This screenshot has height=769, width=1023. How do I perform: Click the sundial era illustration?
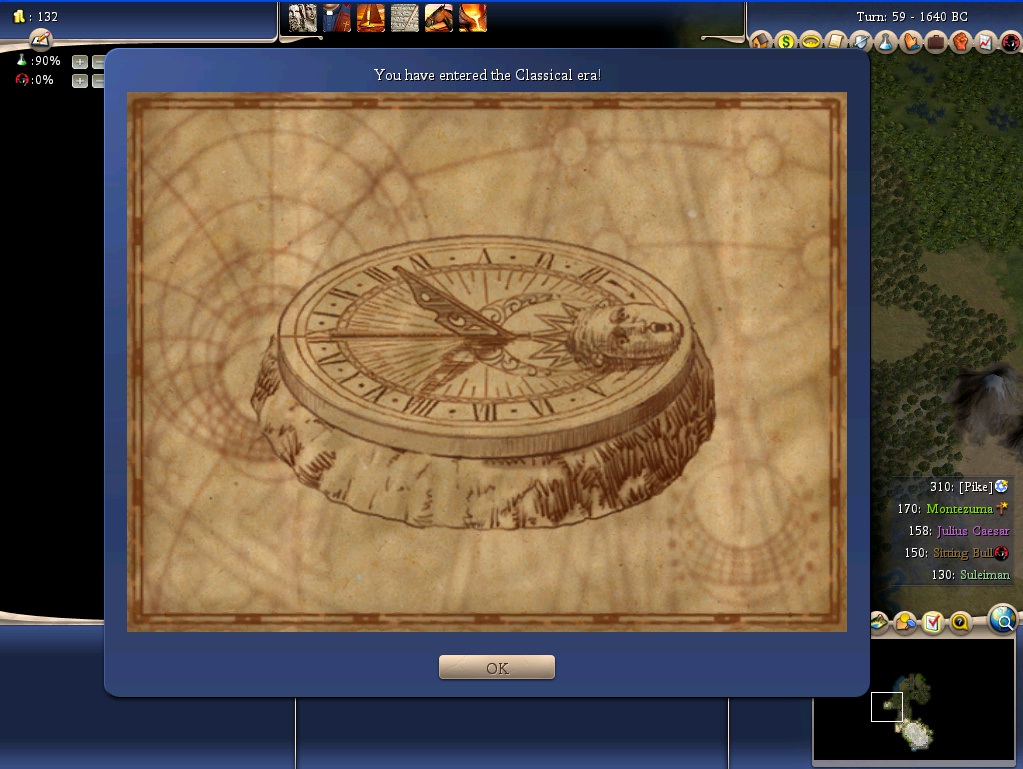click(487, 362)
